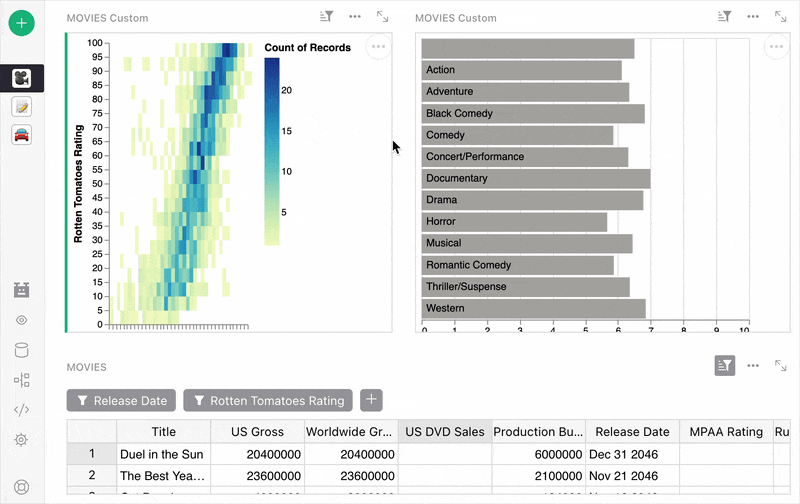Click the green Add New plus button
Image resolution: width=800 pixels, height=504 pixels.
[x=22, y=22]
